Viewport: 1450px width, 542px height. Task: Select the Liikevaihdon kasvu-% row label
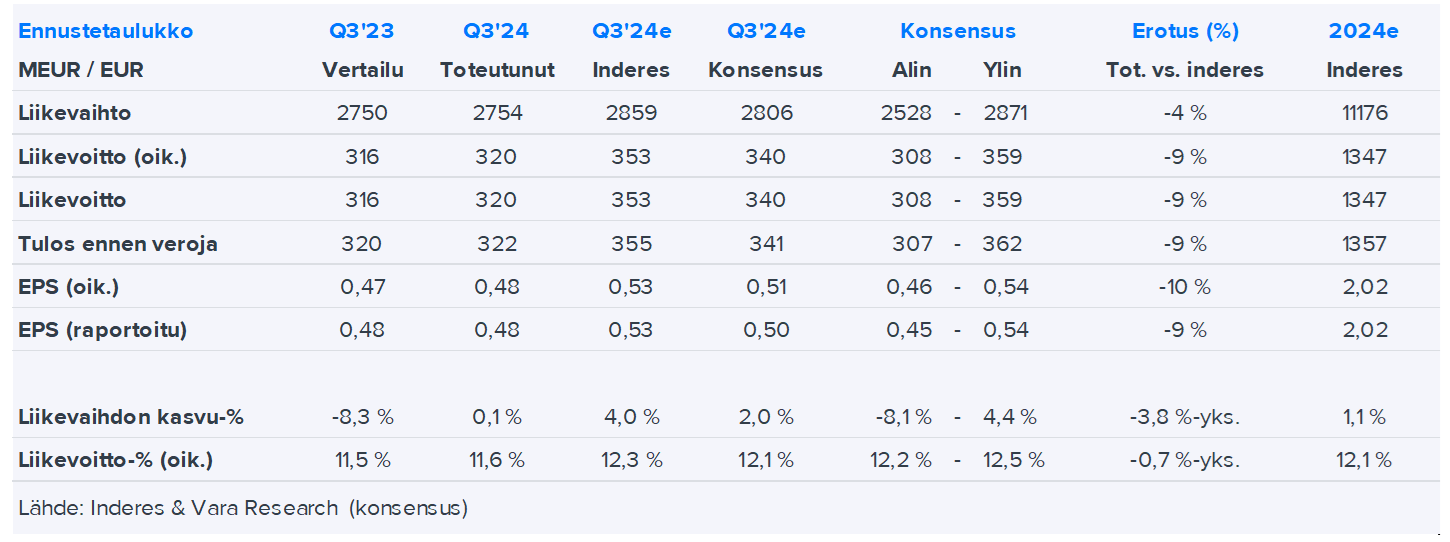coord(130,417)
